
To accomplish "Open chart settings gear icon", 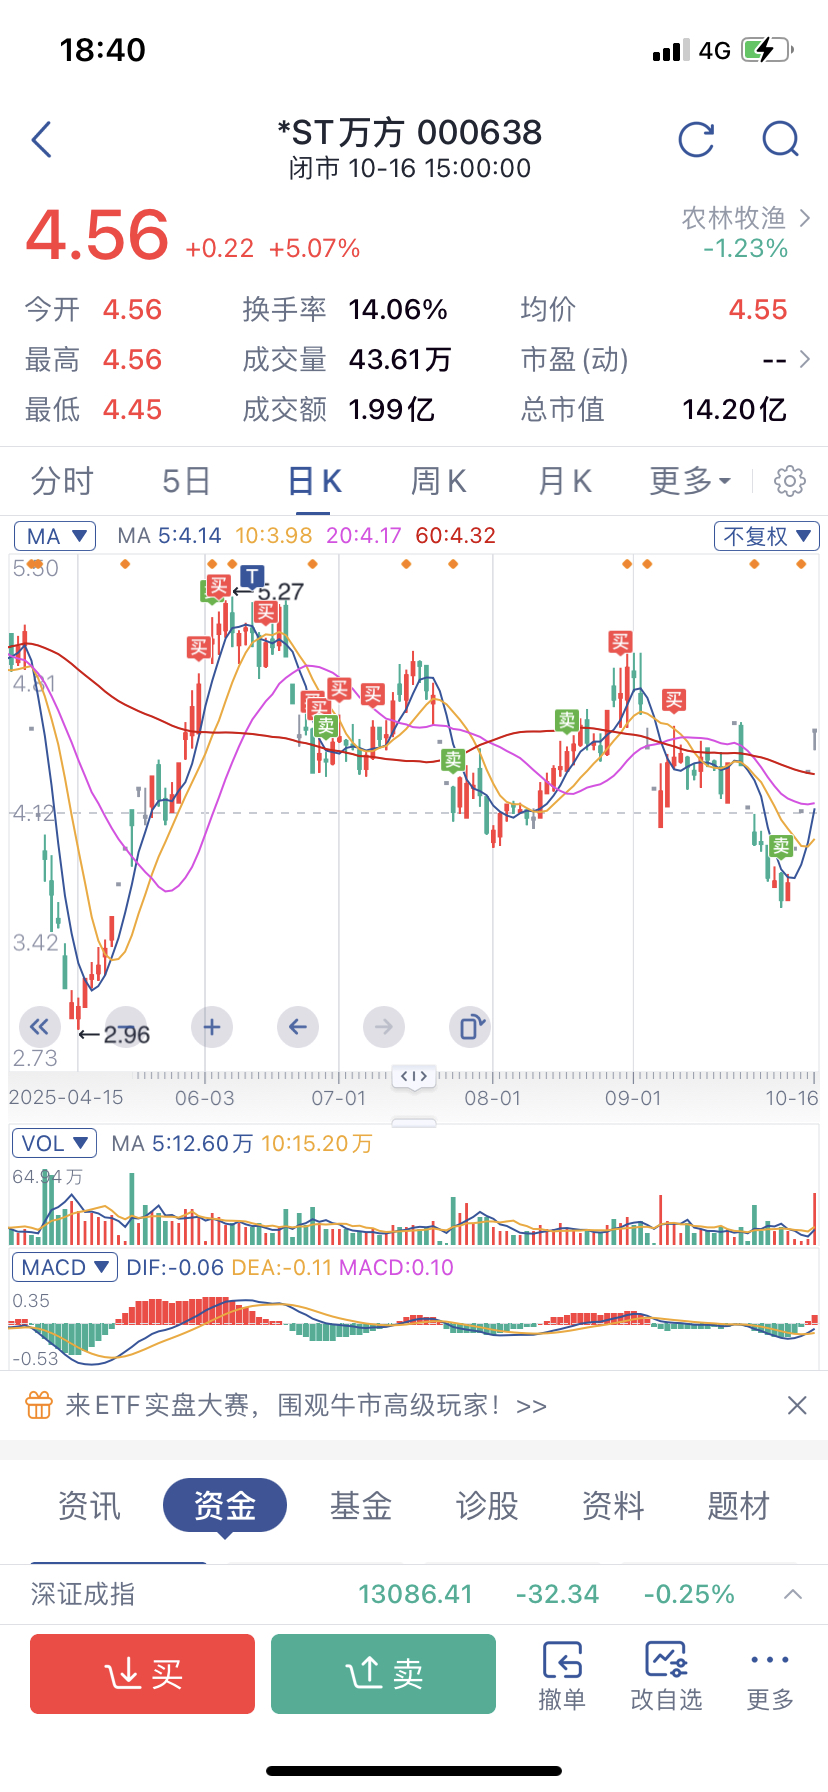I will [790, 481].
